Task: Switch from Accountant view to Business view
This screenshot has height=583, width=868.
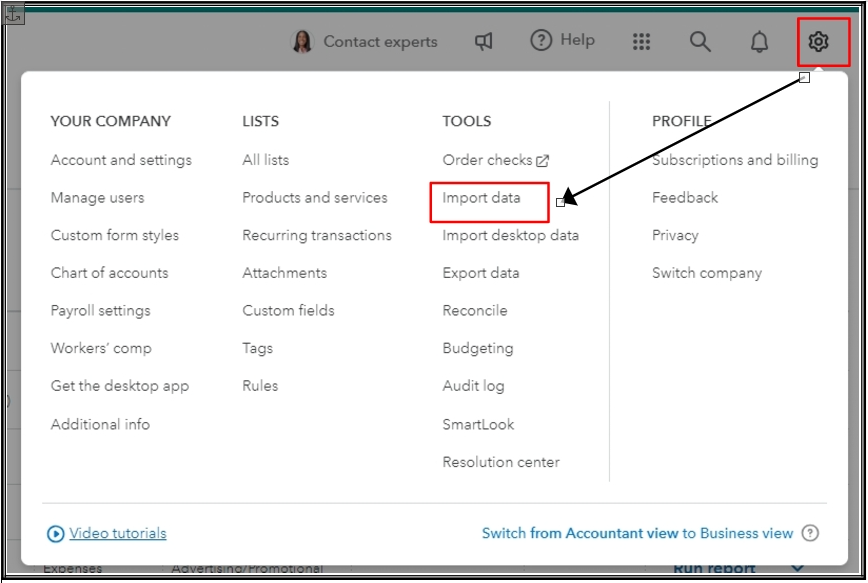Action: [x=637, y=534]
